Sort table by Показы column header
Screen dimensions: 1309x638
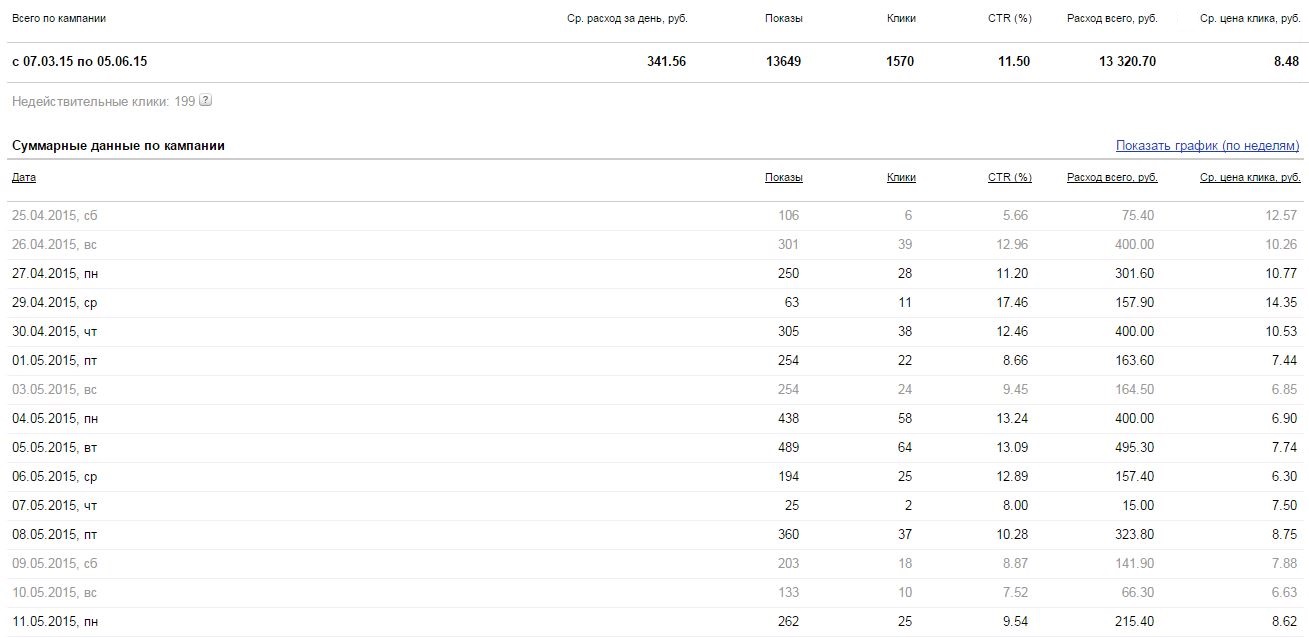783,177
